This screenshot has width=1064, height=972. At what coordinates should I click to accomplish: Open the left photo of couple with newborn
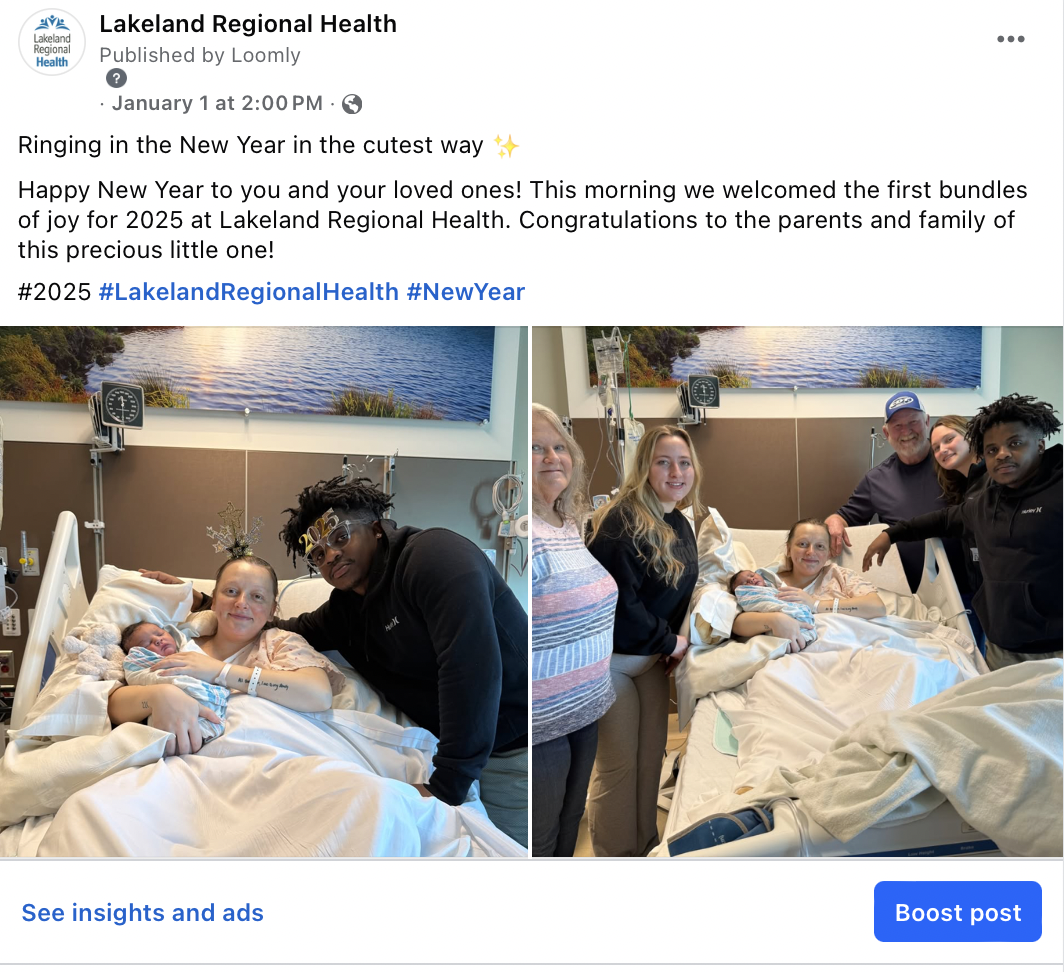(x=263, y=591)
